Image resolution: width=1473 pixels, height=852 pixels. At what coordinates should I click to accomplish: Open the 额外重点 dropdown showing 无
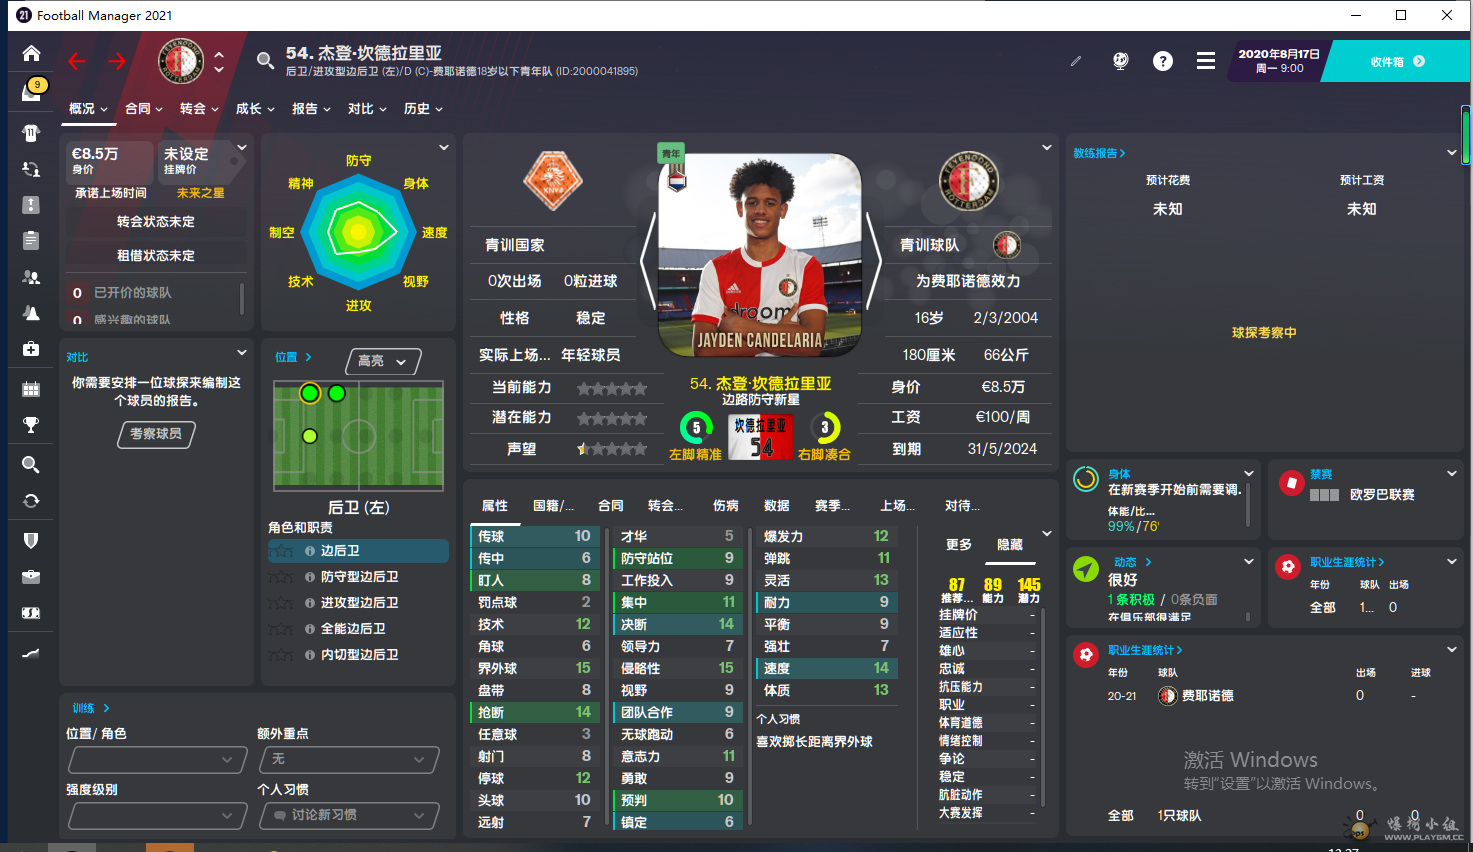click(349, 760)
